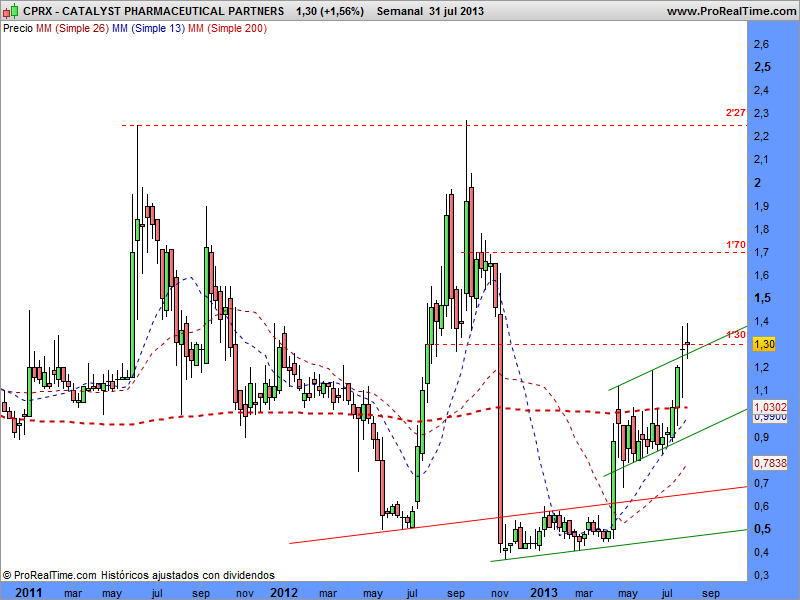Click the 1,2 tick on the price axis

pos(761,367)
